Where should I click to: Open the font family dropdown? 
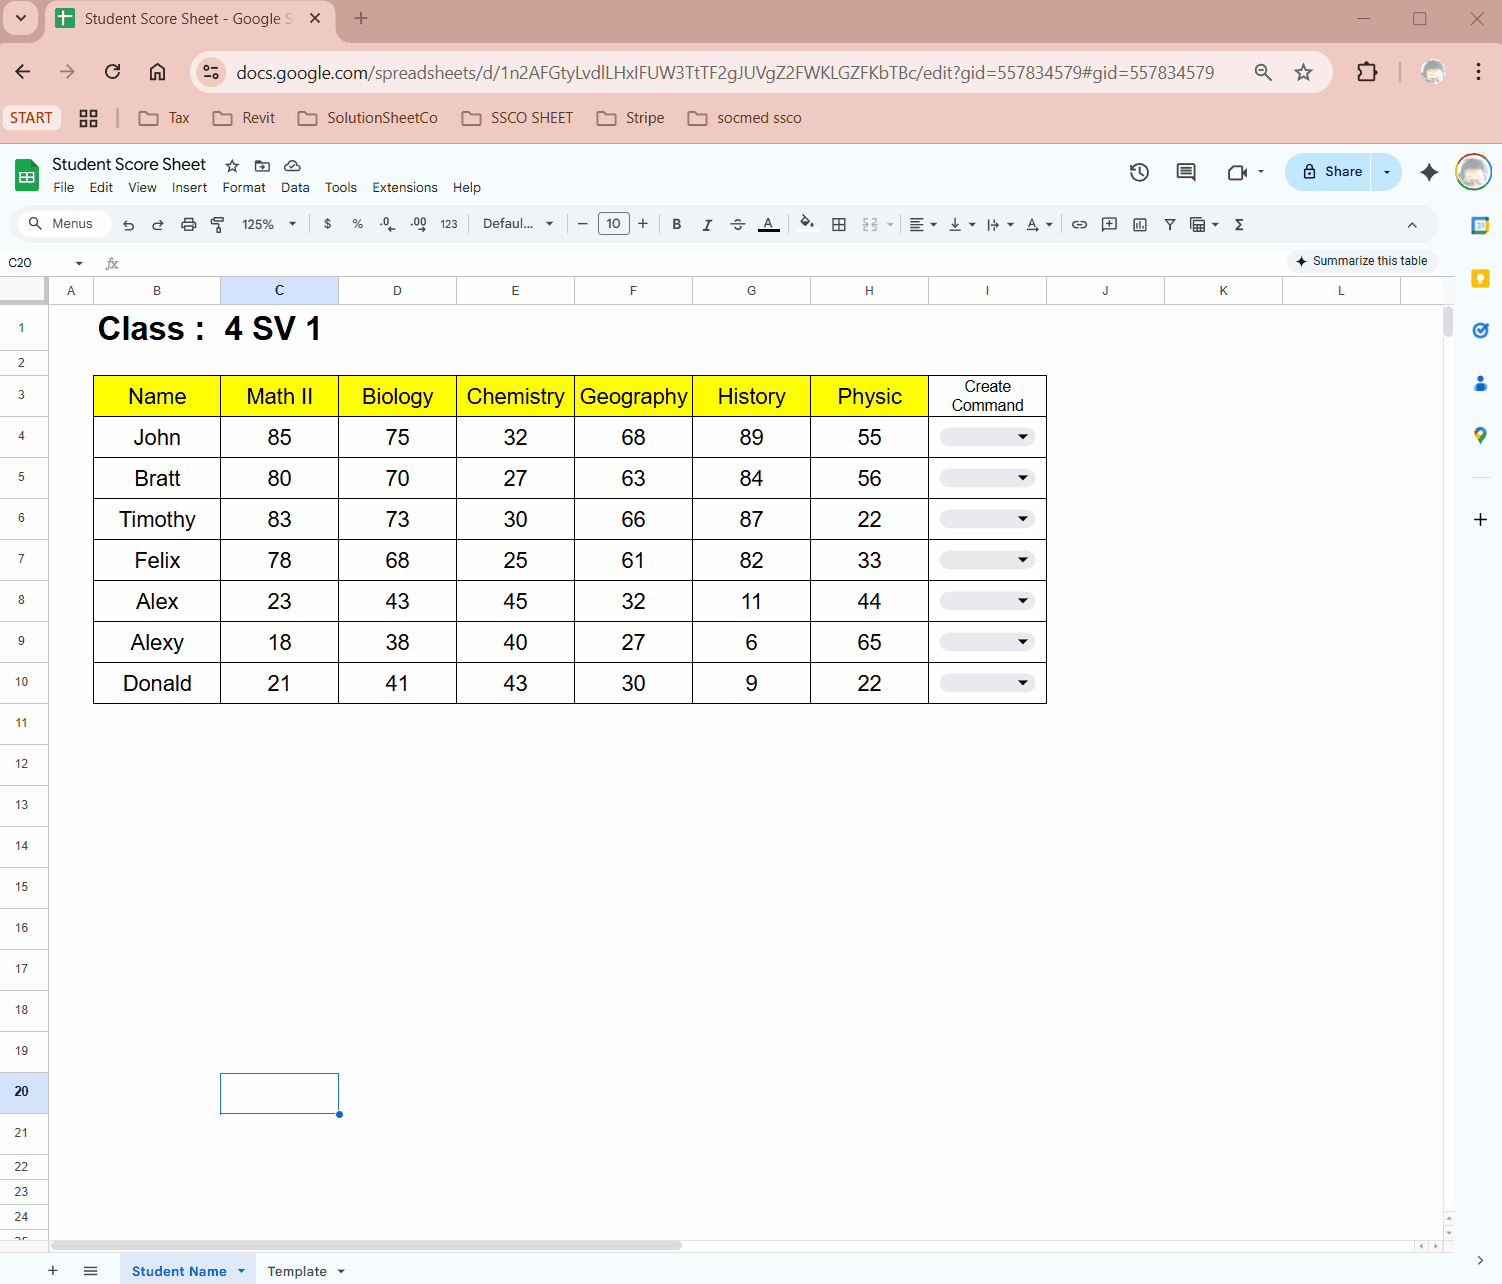point(517,224)
